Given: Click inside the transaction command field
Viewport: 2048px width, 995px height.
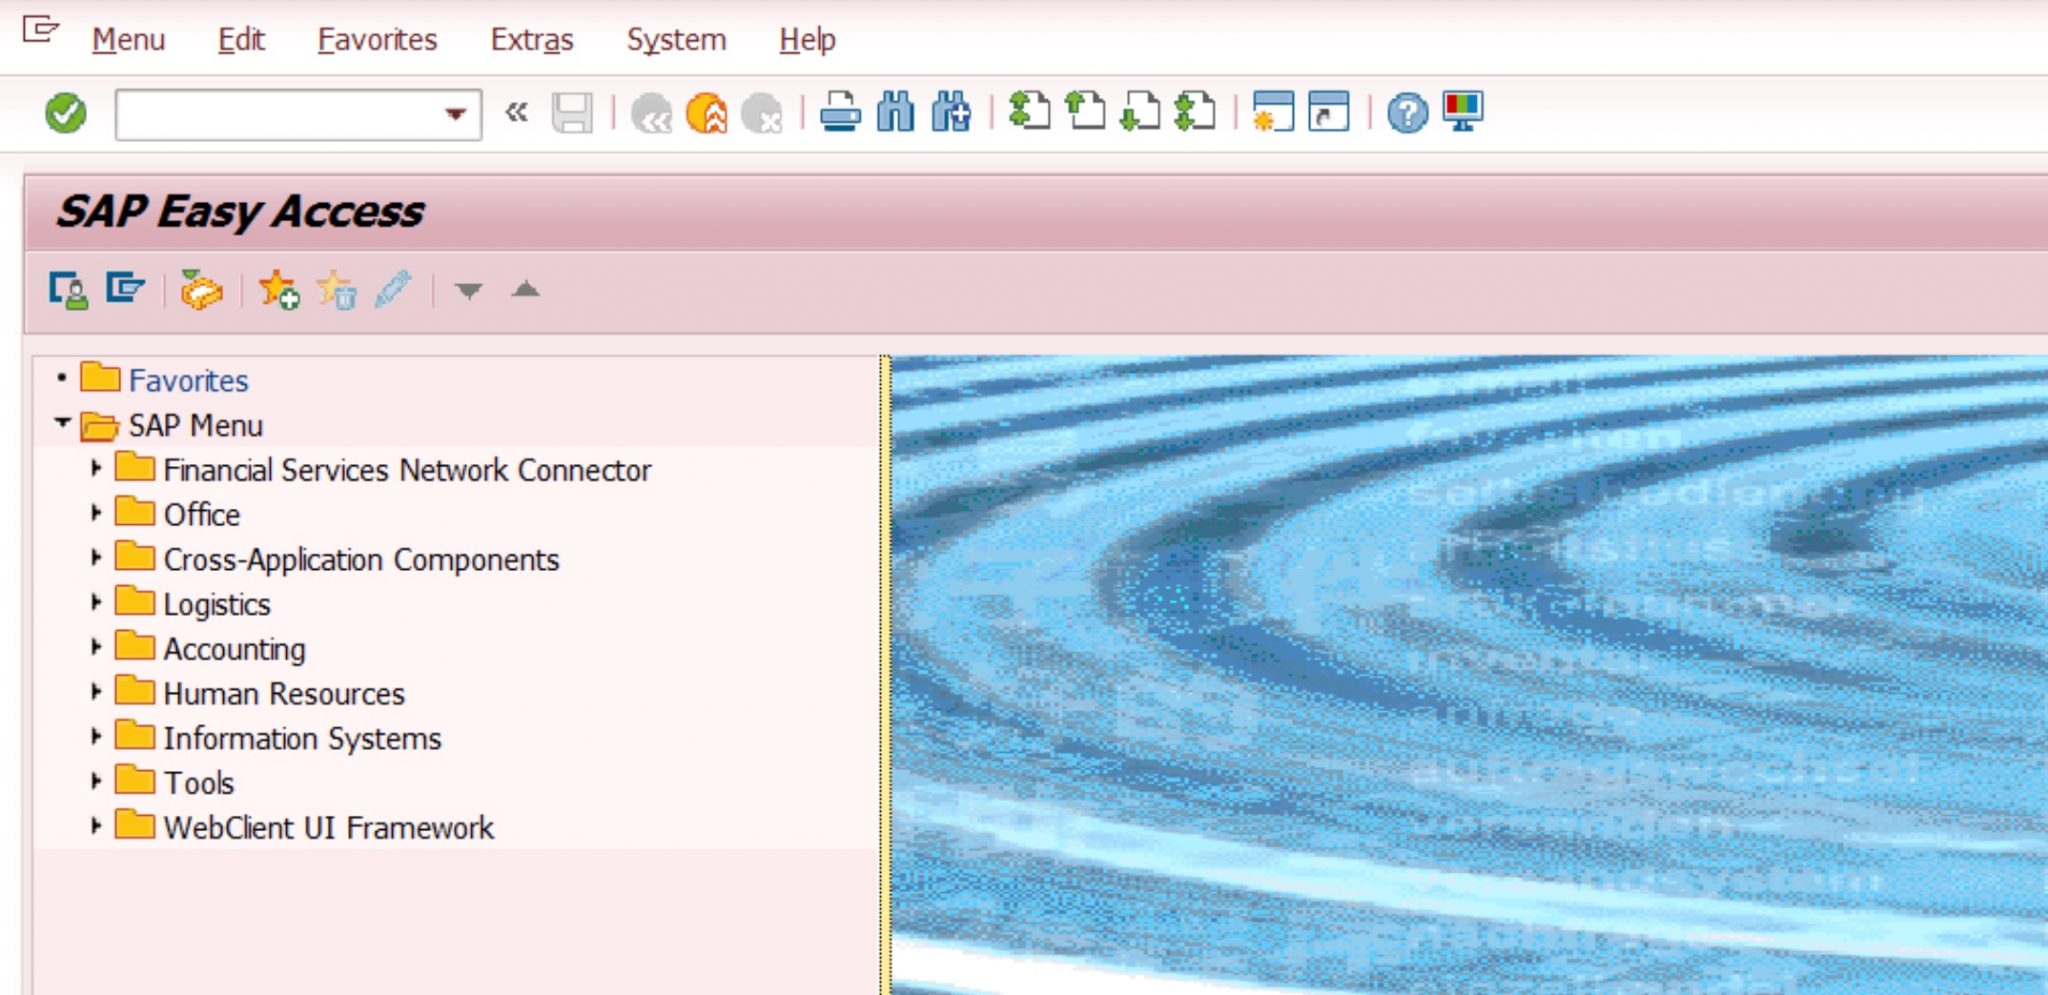Looking at the screenshot, I should coord(280,114).
